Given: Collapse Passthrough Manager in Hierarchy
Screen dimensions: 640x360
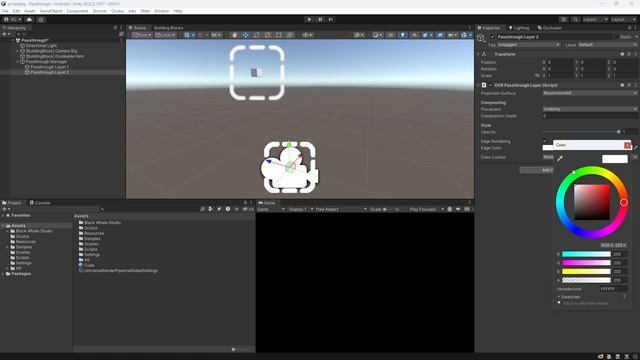Looking at the screenshot, I should coord(18,62).
